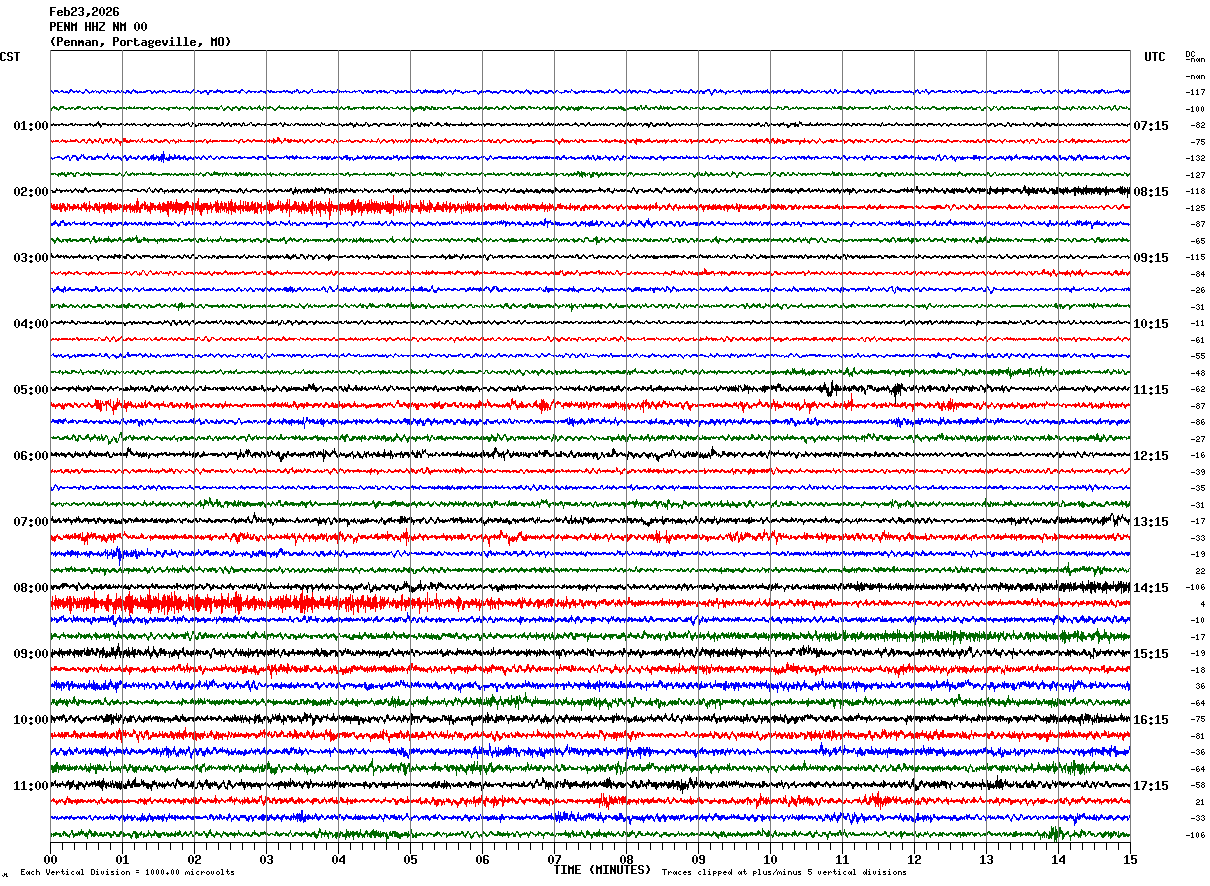Click the 10:00 CST hour label
This screenshot has width=1210, height=886.
(x=30, y=720)
